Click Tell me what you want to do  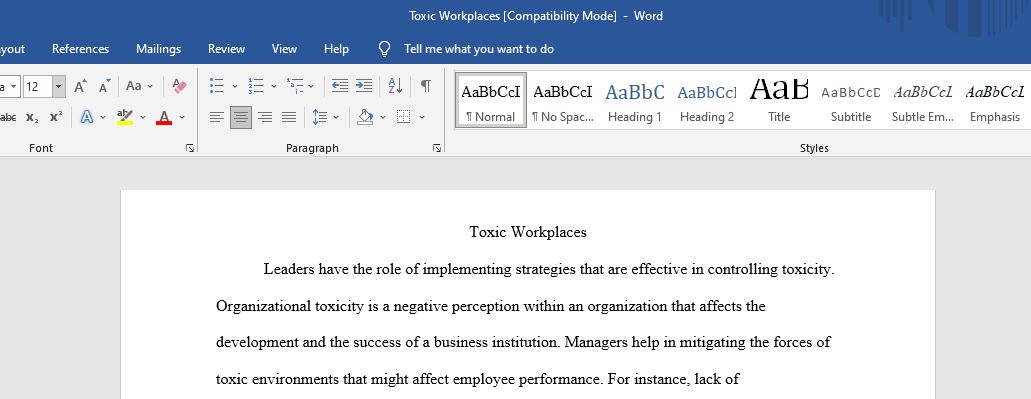479,49
